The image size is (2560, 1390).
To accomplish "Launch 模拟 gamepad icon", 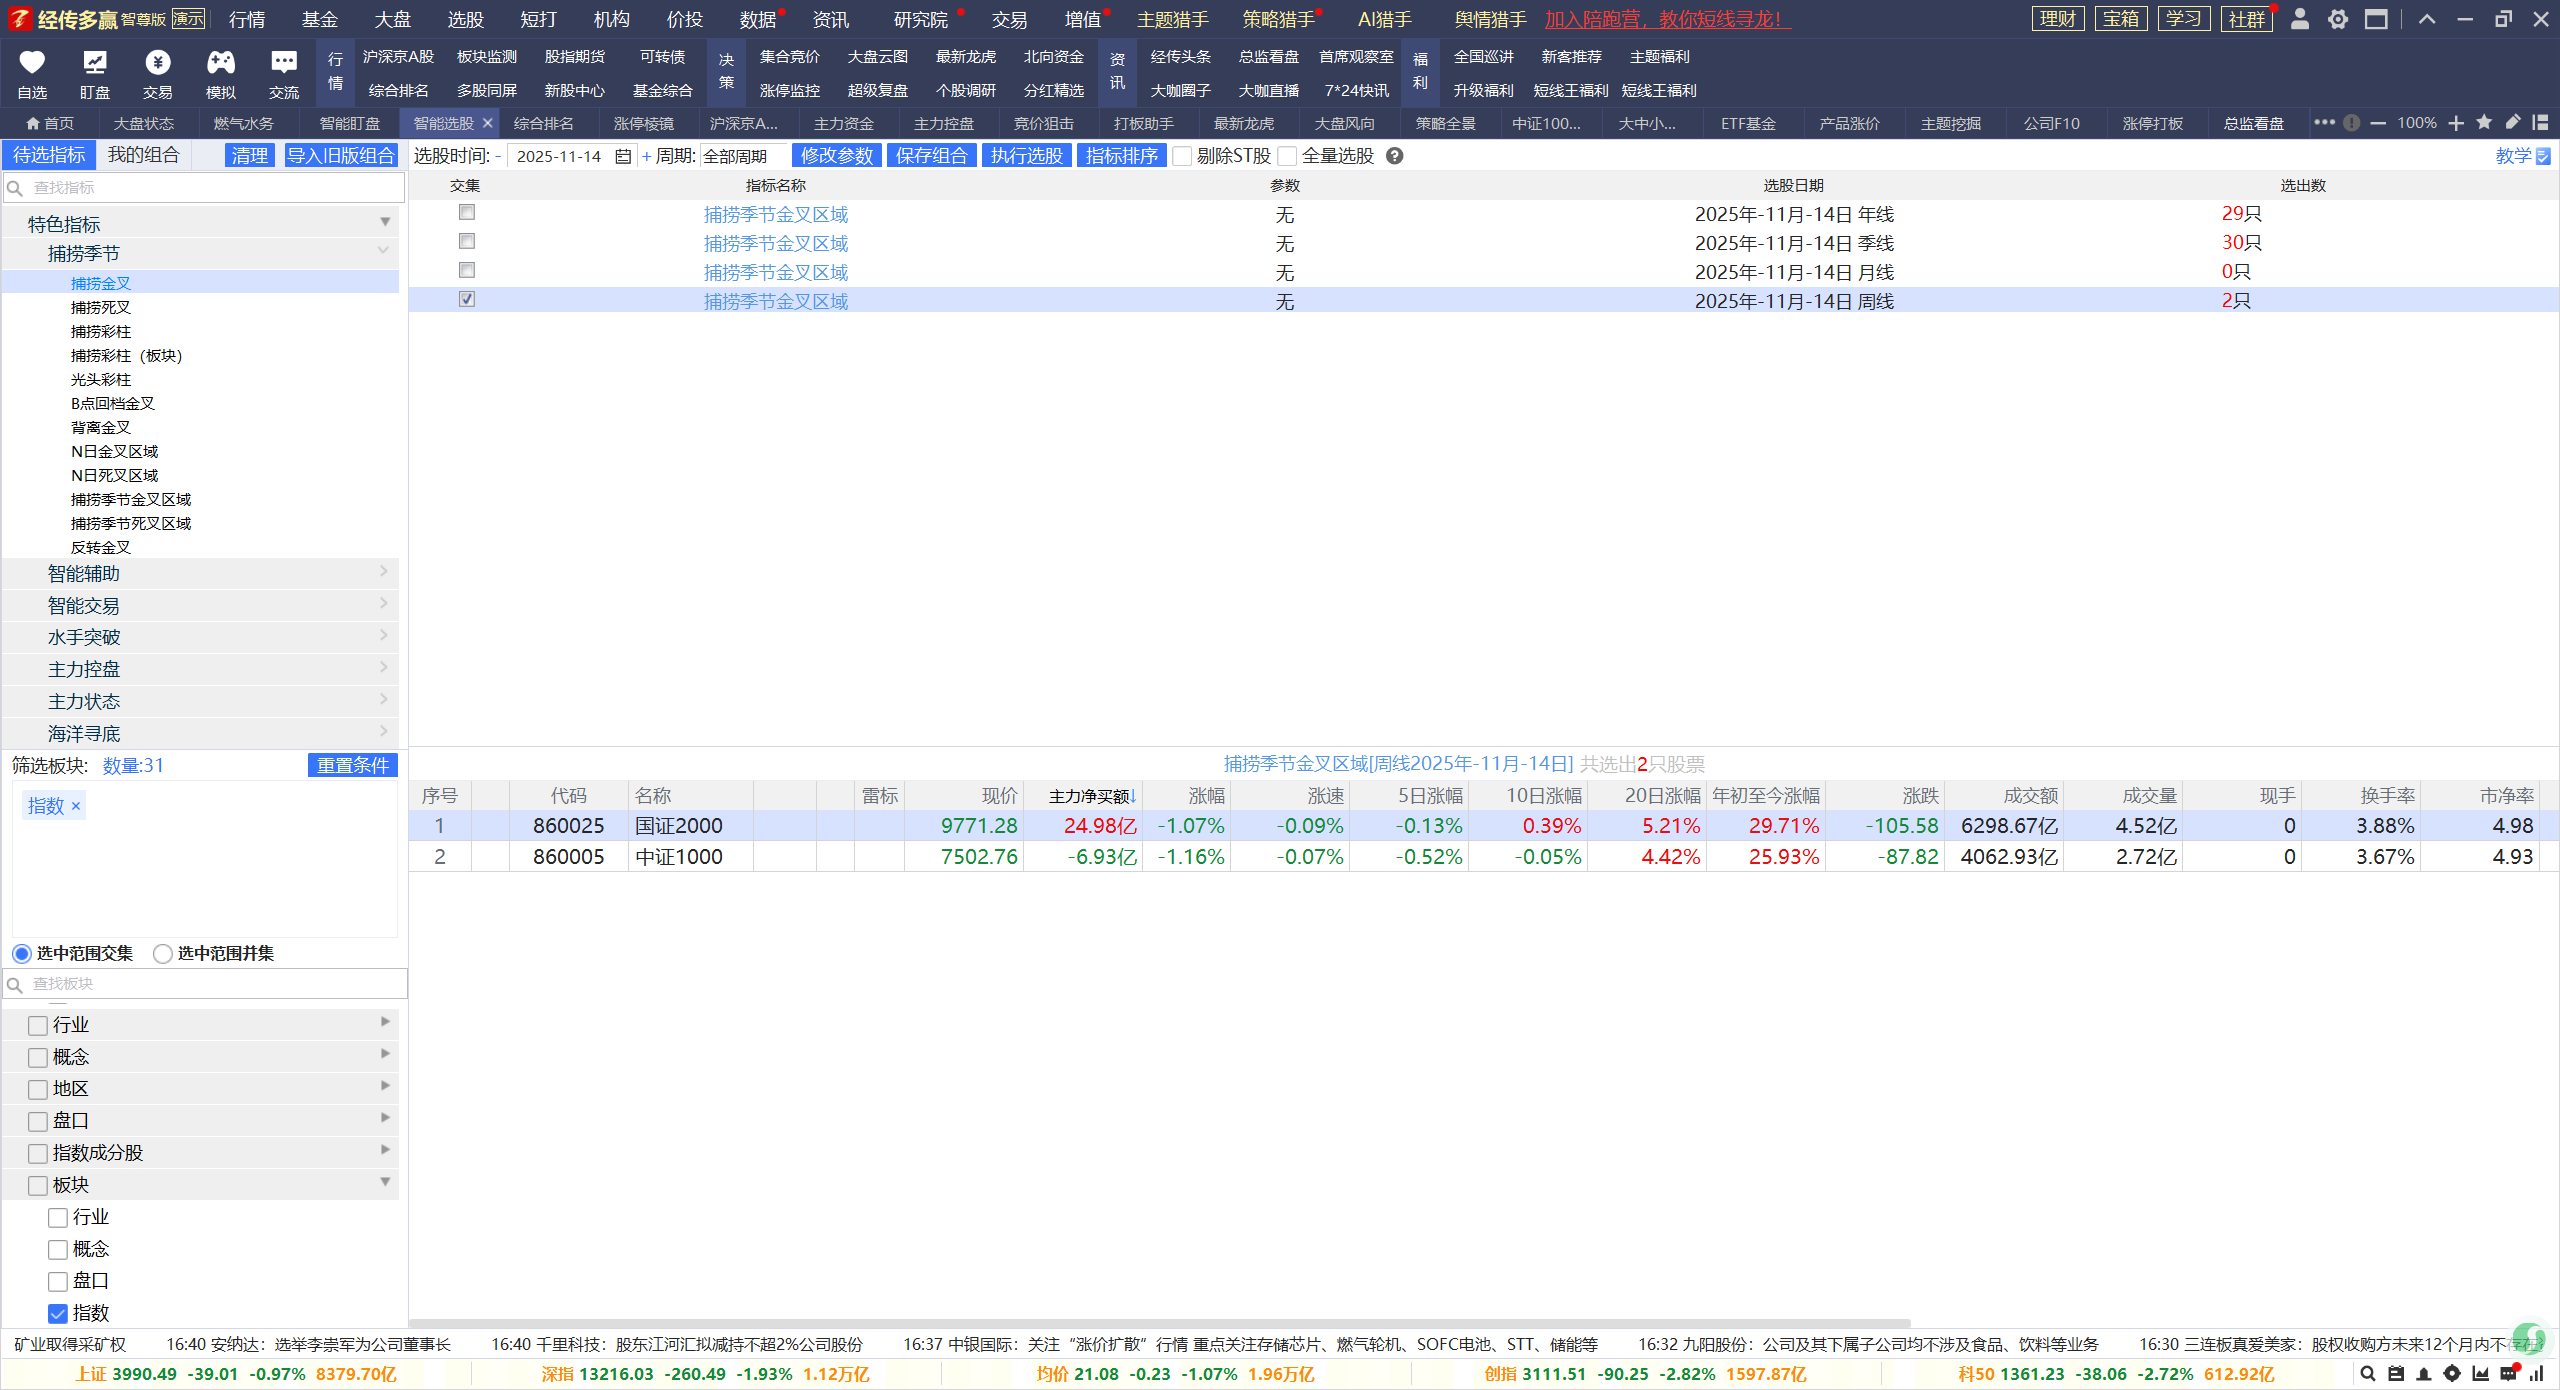I will pos(221,63).
